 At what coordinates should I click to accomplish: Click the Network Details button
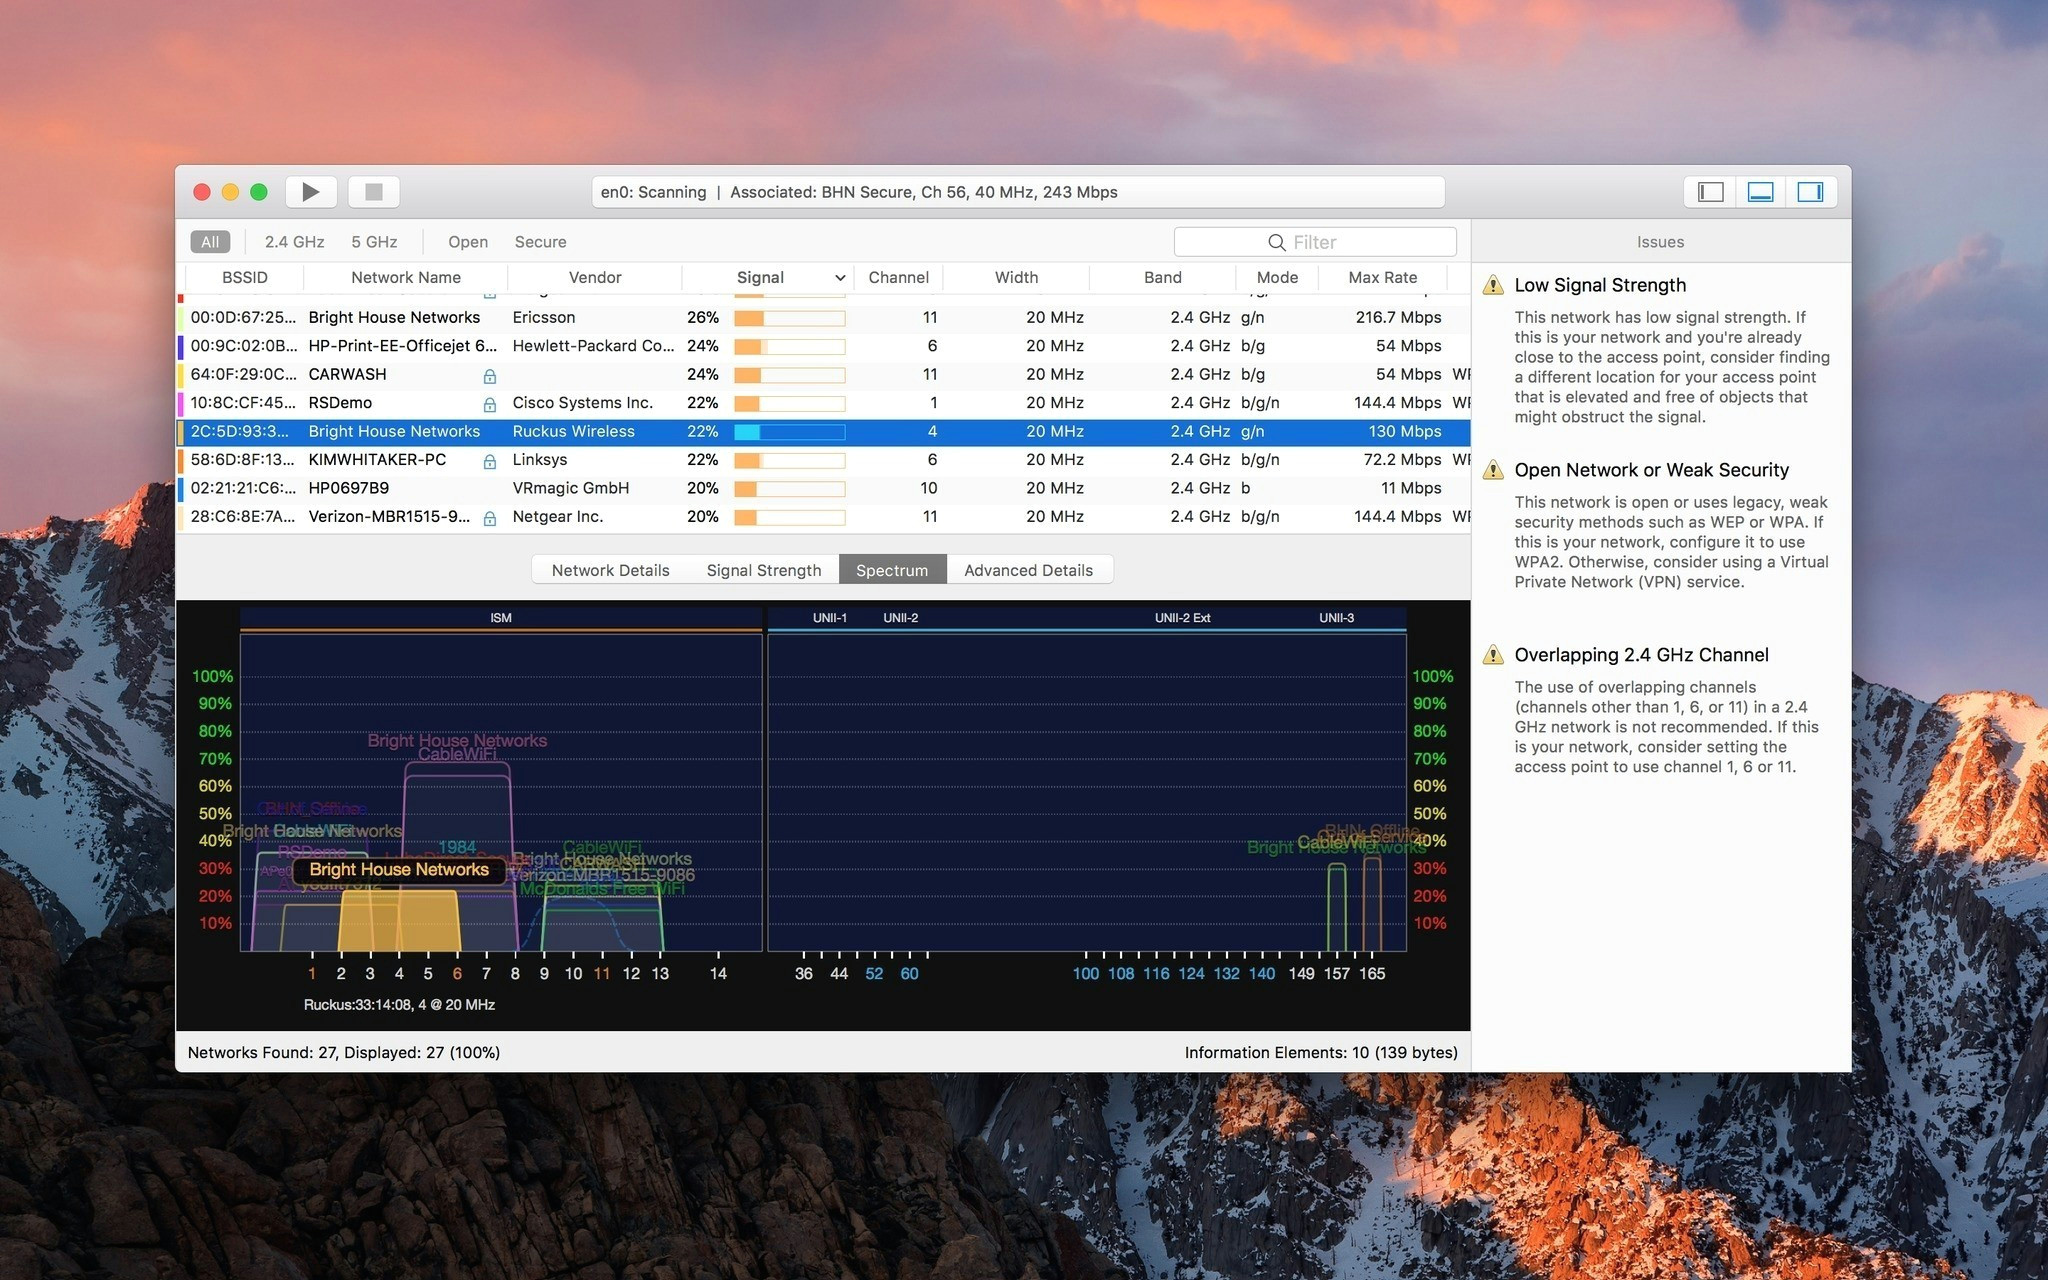coord(610,569)
